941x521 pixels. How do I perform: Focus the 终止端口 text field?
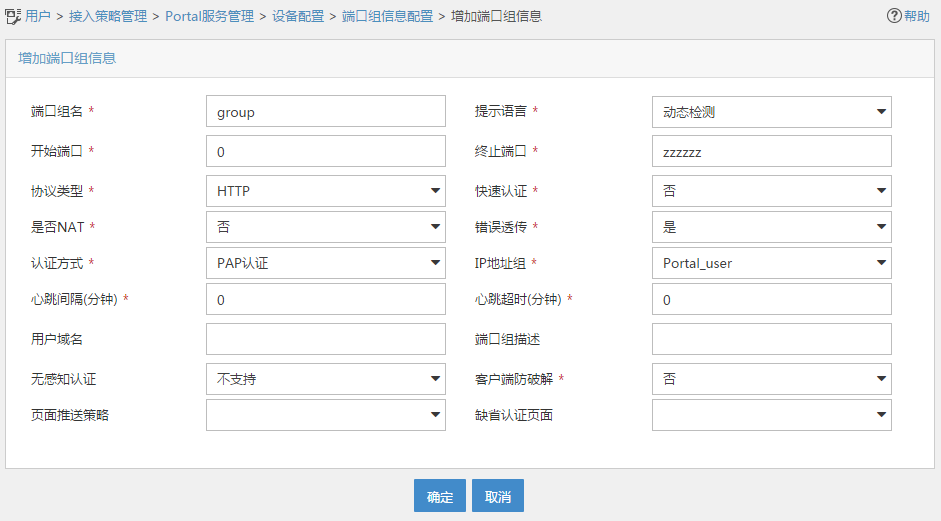(771, 151)
